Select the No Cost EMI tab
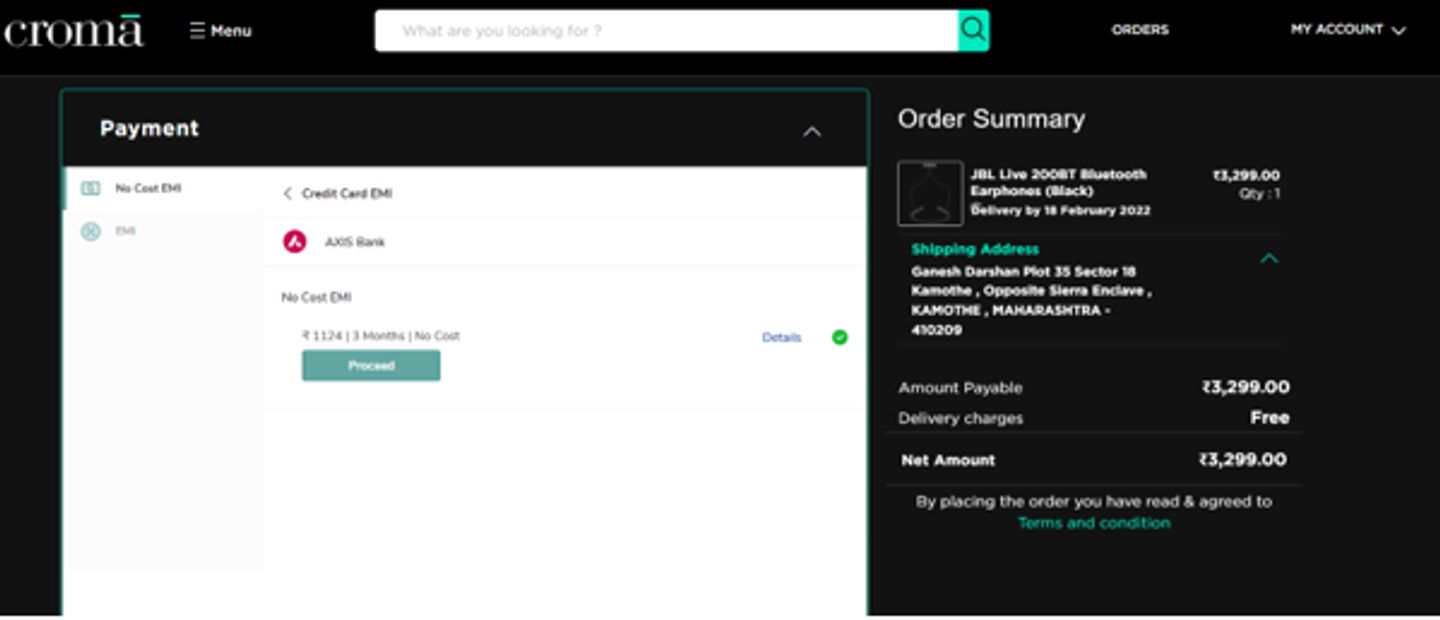Viewport: 1440px width, 620px height. [164, 188]
